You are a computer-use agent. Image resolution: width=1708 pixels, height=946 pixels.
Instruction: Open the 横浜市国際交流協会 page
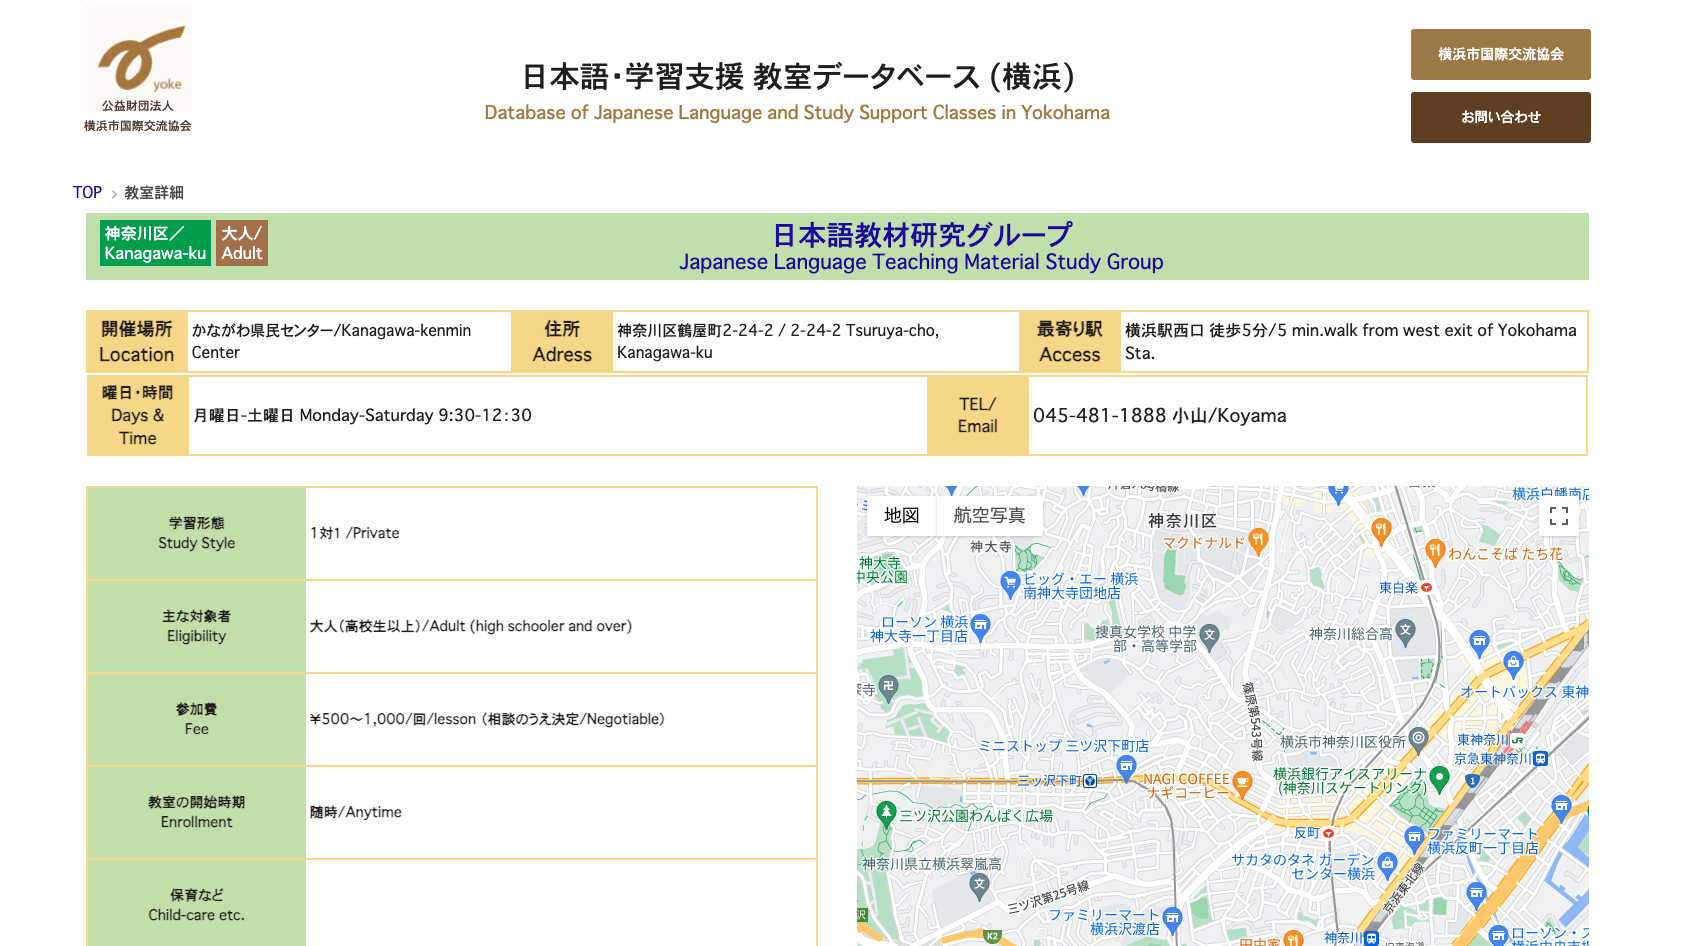click(x=1500, y=55)
